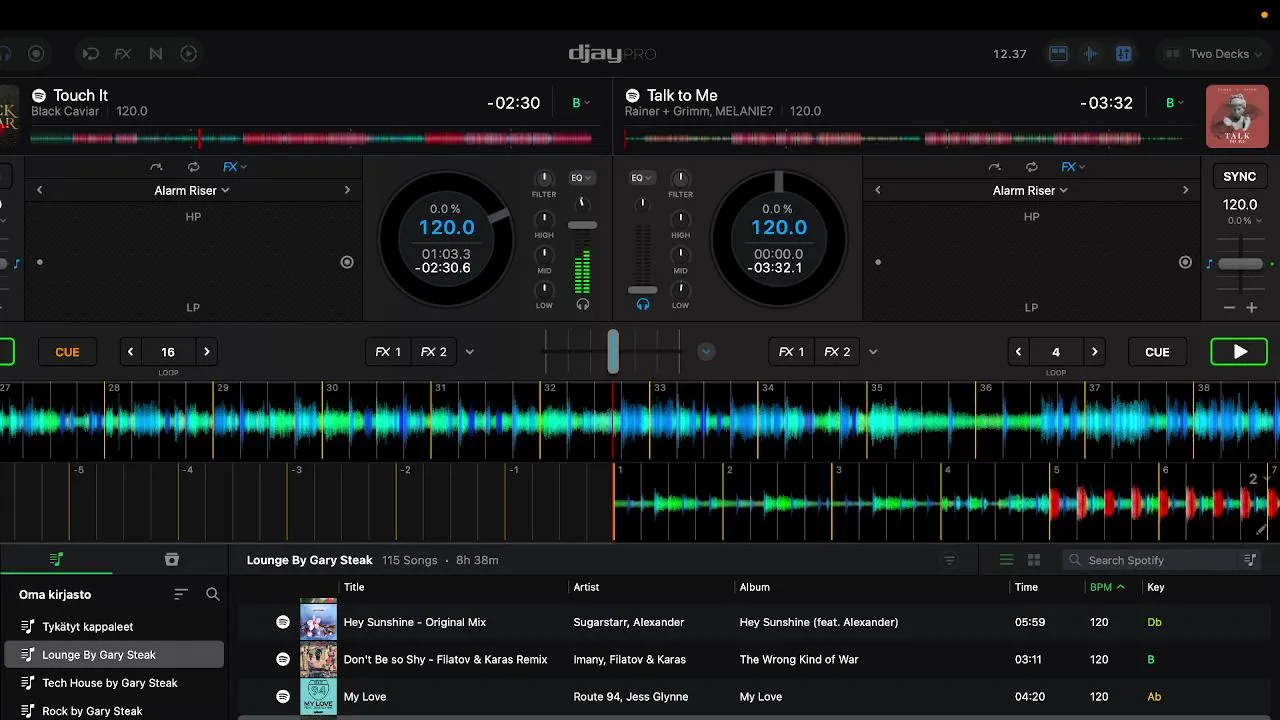Open right deck FX mode dropdown
This screenshot has width=1280, height=720.
pyautogui.click(x=1073, y=167)
